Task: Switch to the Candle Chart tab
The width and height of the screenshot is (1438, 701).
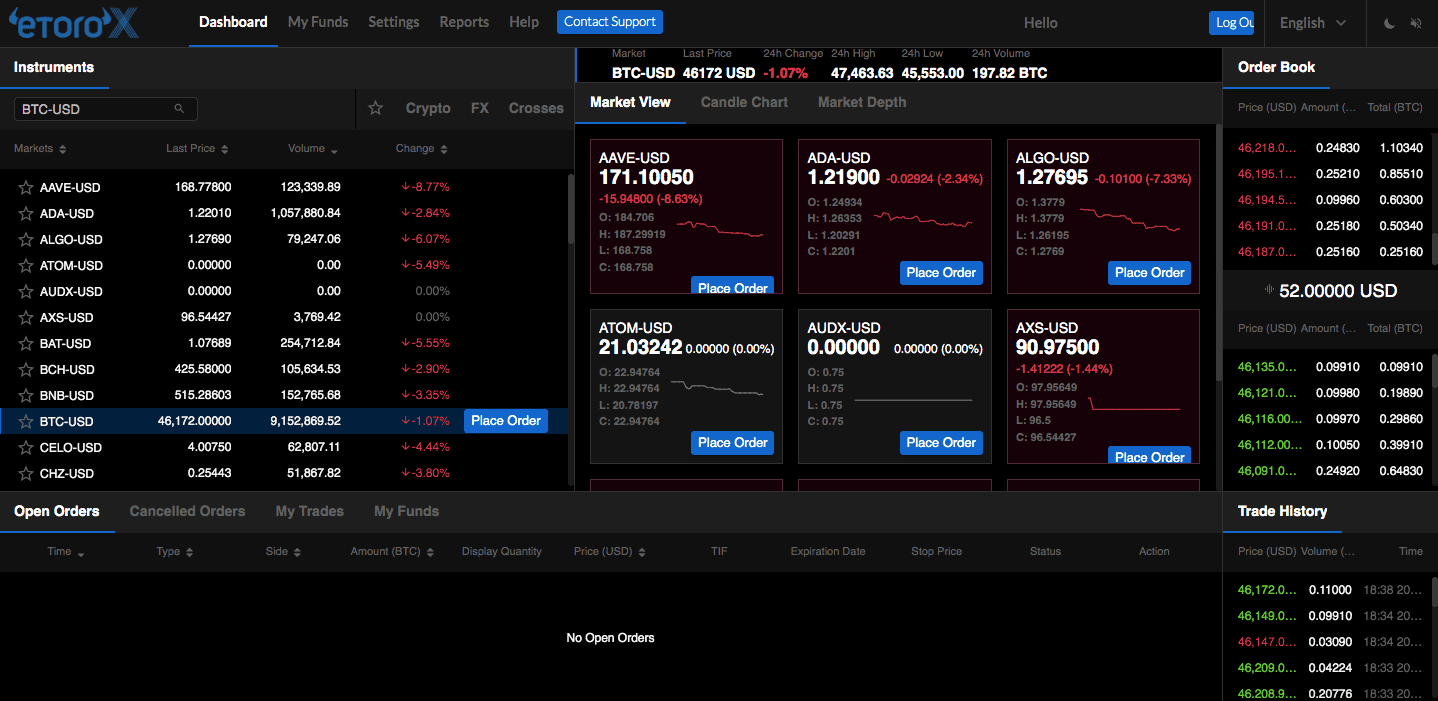Action: [744, 101]
